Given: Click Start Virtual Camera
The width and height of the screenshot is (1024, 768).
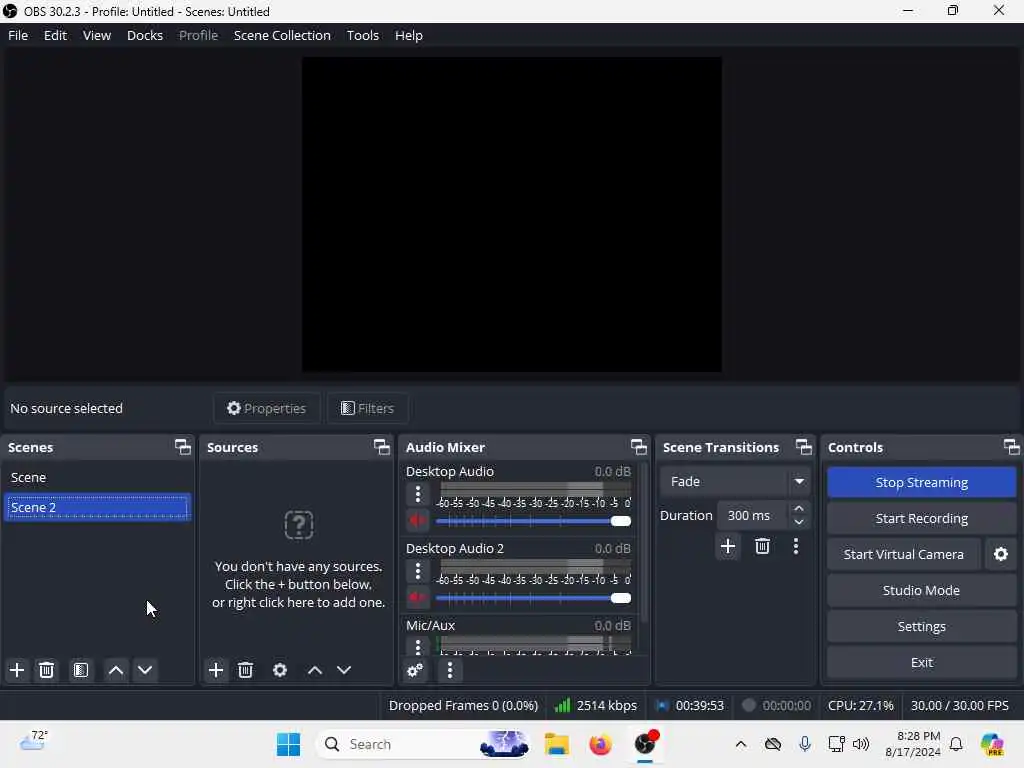Looking at the screenshot, I should point(903,554).
